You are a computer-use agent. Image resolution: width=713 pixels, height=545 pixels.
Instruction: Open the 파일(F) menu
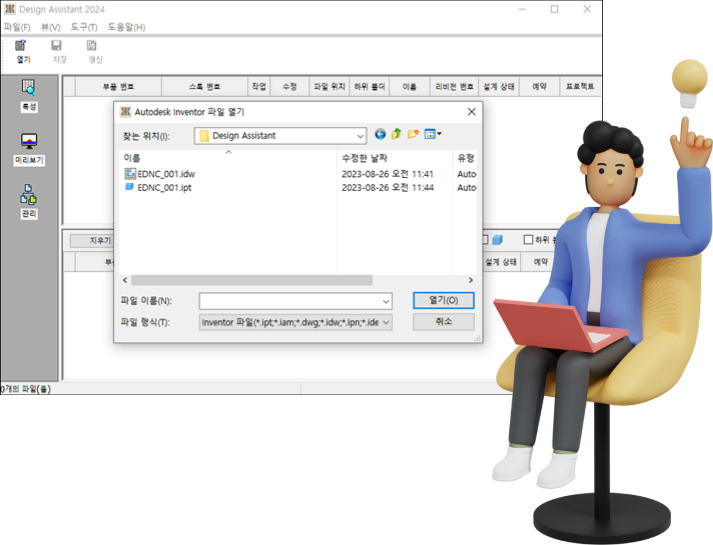16,27
